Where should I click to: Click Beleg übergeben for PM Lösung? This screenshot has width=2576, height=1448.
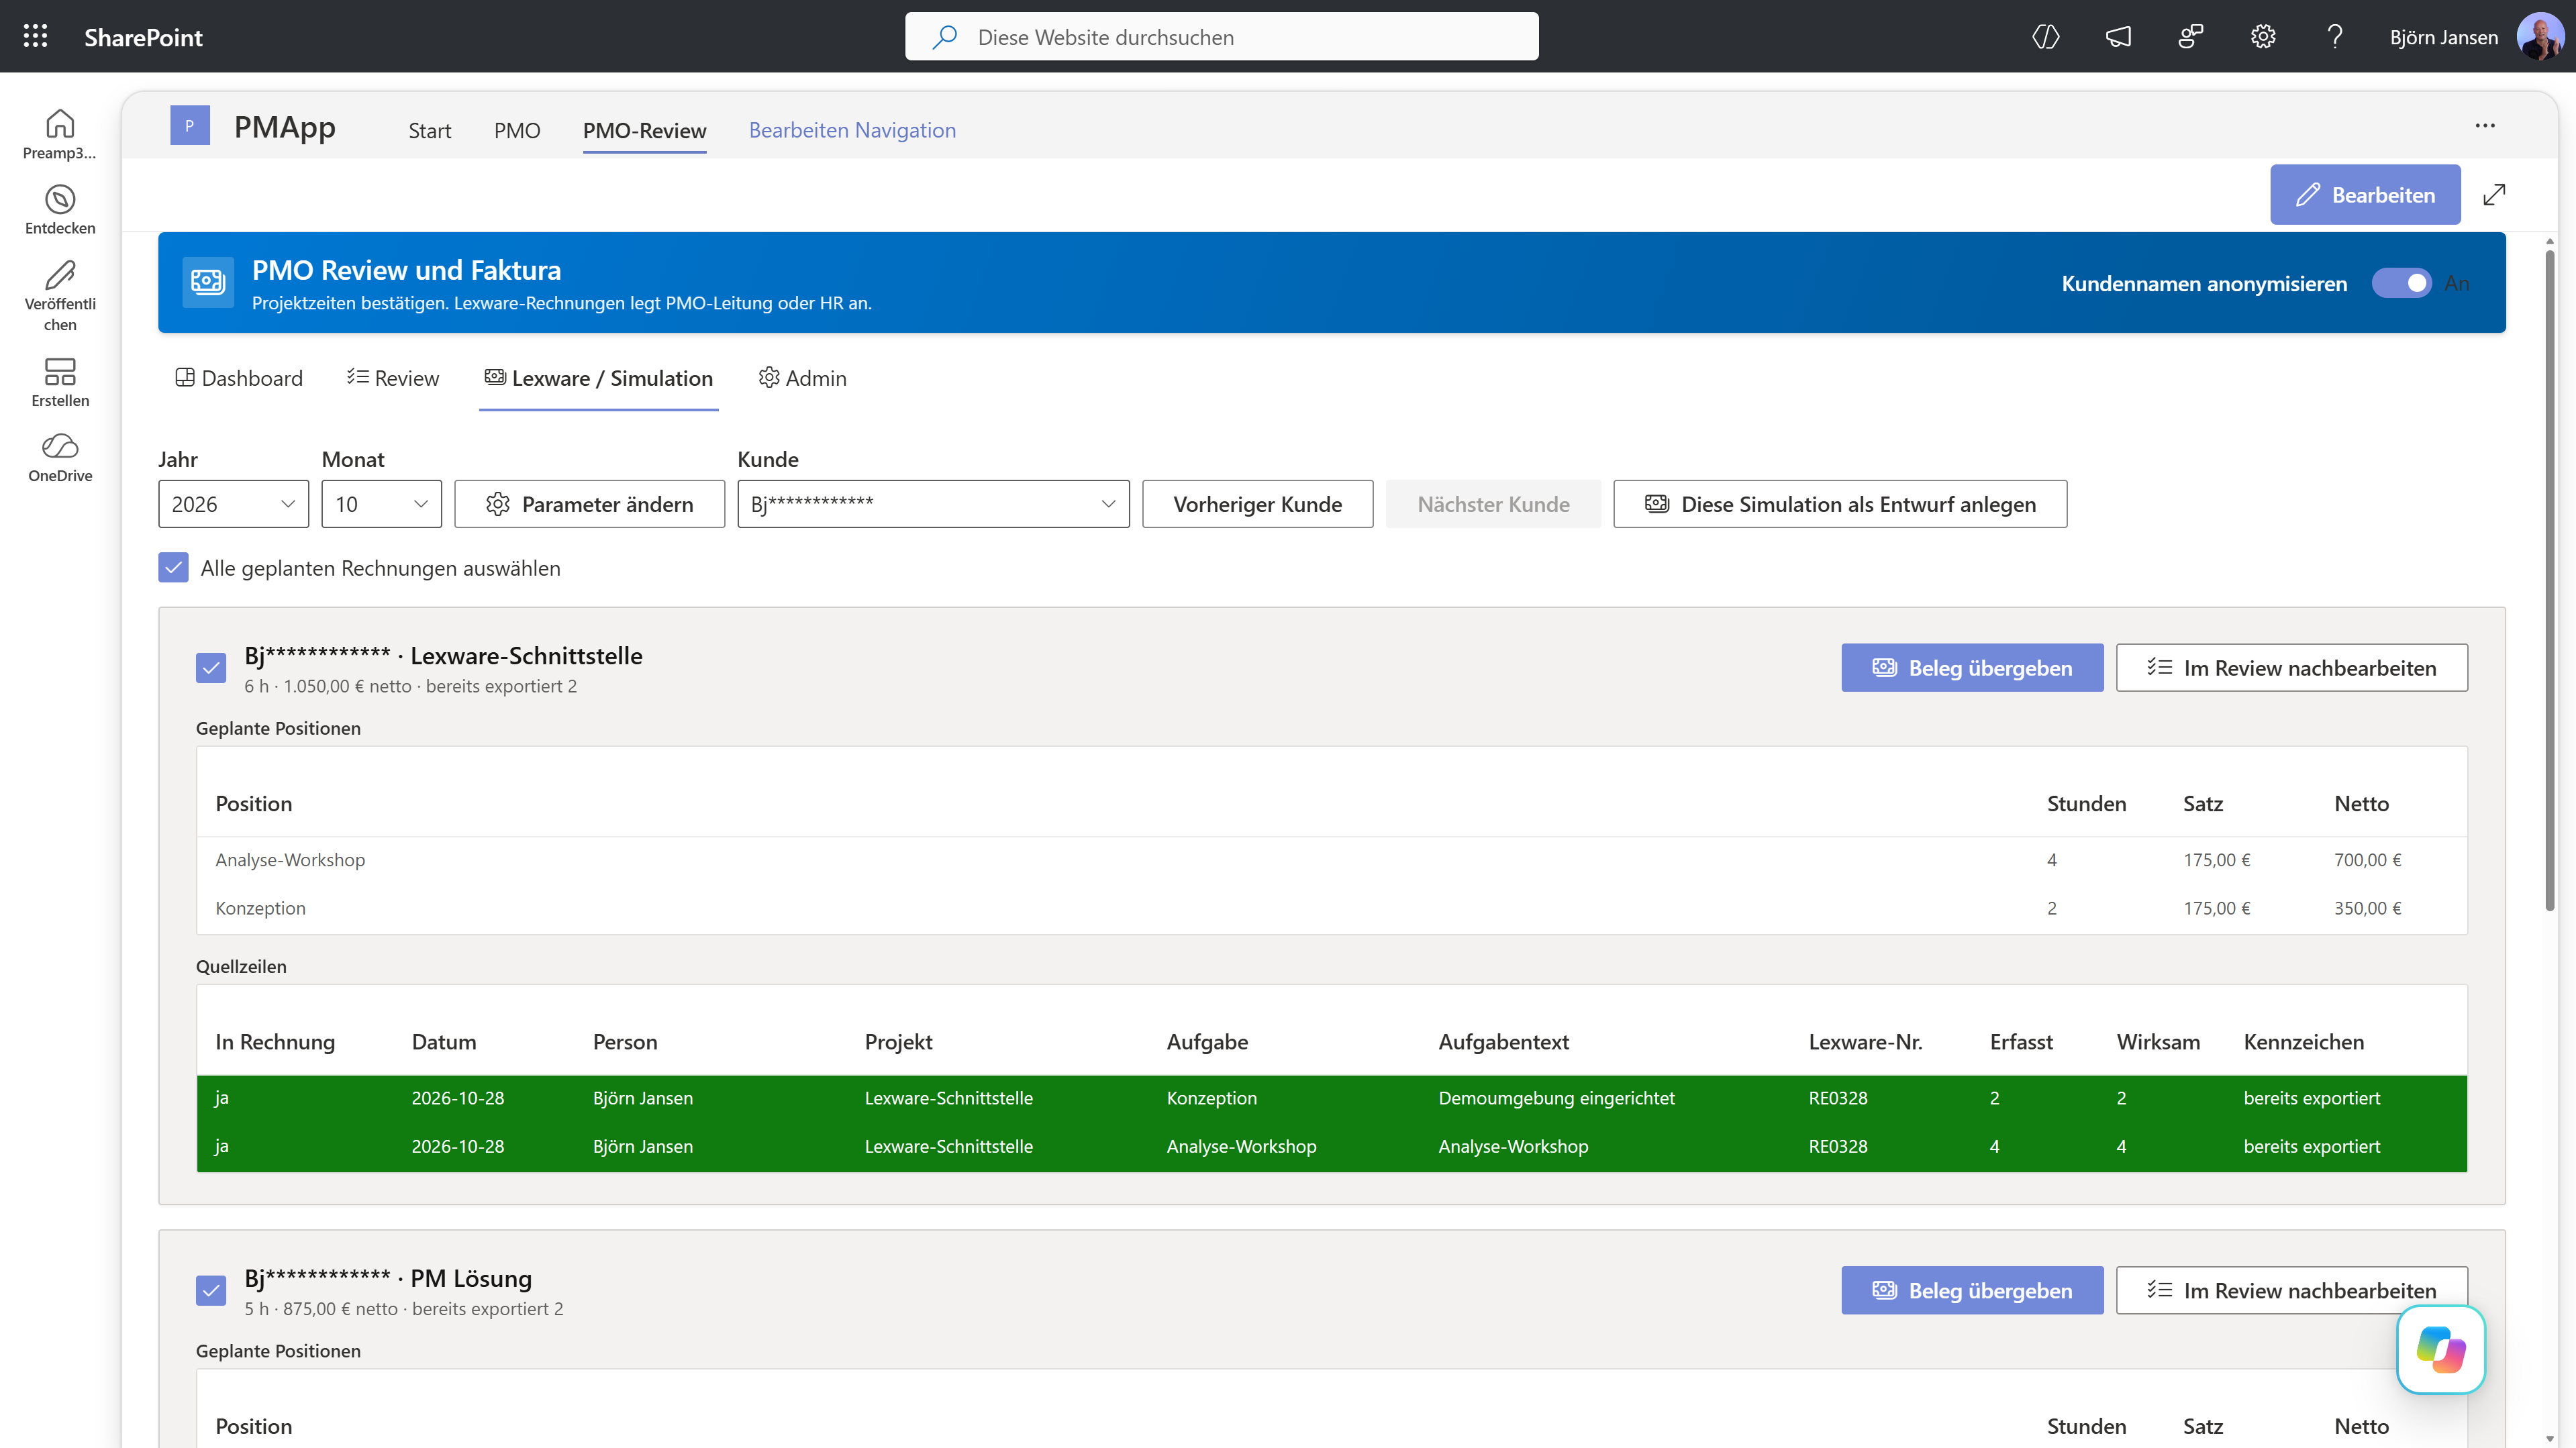click(x=1972, y=1291)
